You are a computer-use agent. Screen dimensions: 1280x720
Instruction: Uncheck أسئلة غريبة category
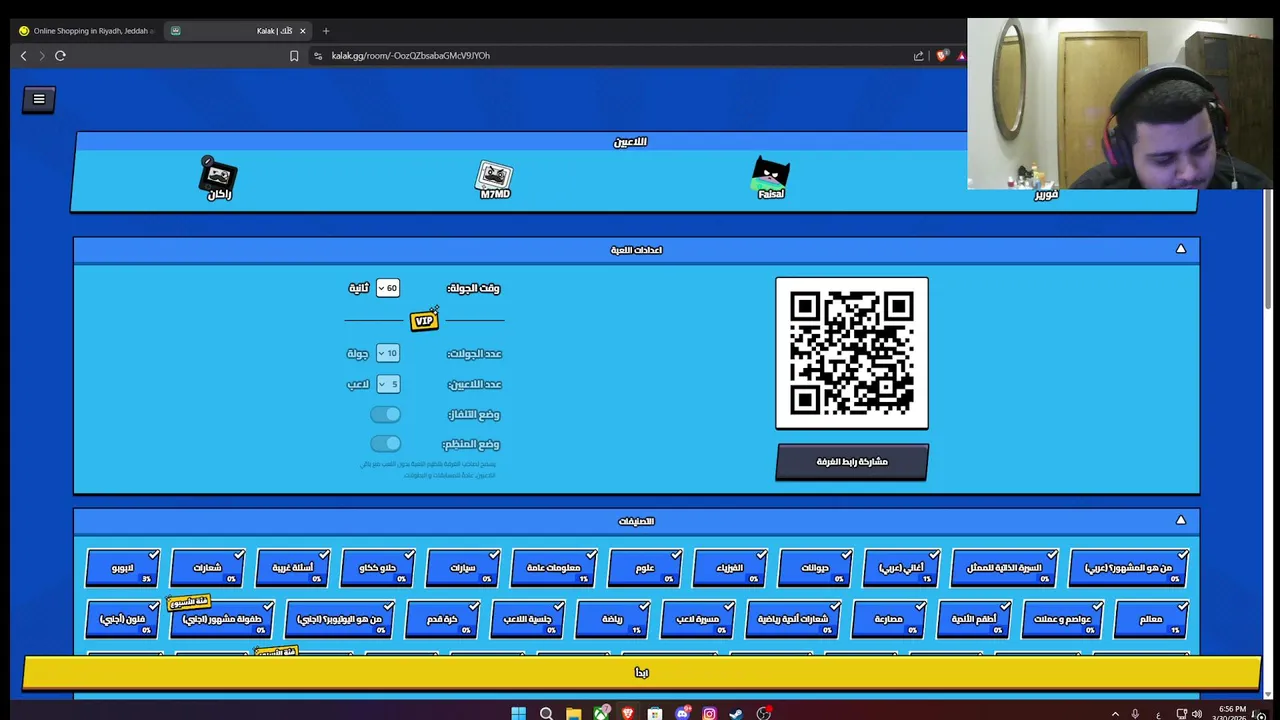point(292,568)
